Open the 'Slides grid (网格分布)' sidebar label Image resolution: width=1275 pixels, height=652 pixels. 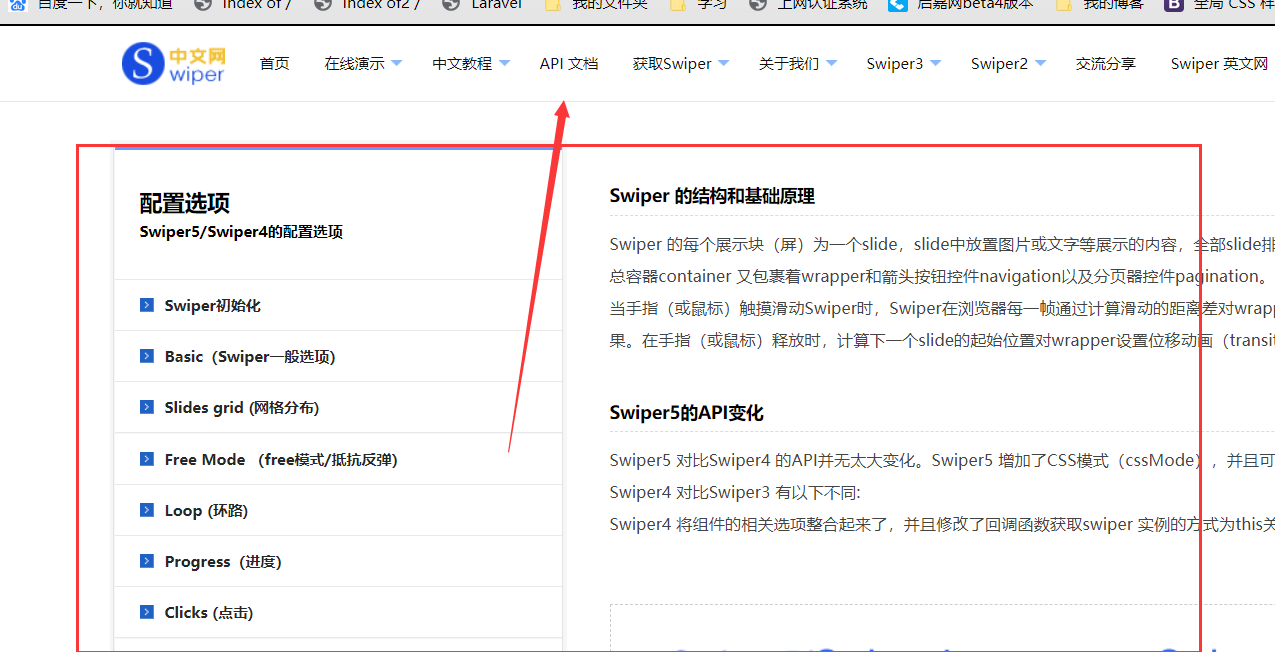[x=242, y=407]
